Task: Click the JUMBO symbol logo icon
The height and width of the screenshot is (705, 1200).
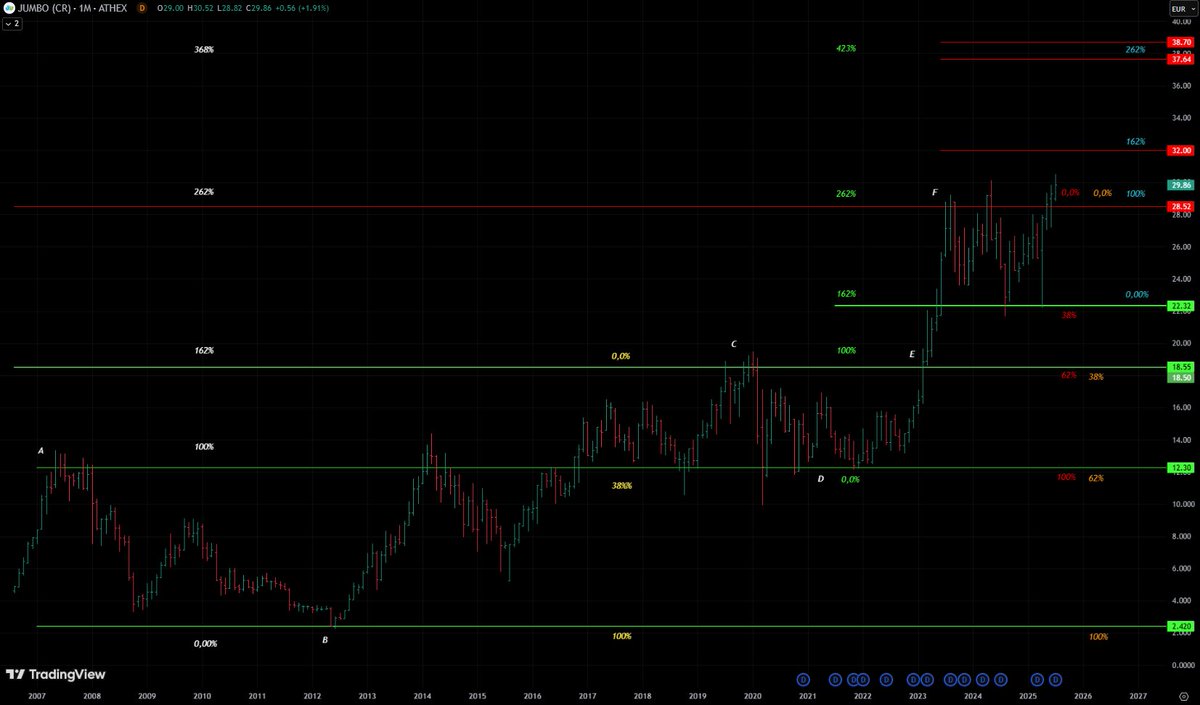Action: tap(9, 8)
